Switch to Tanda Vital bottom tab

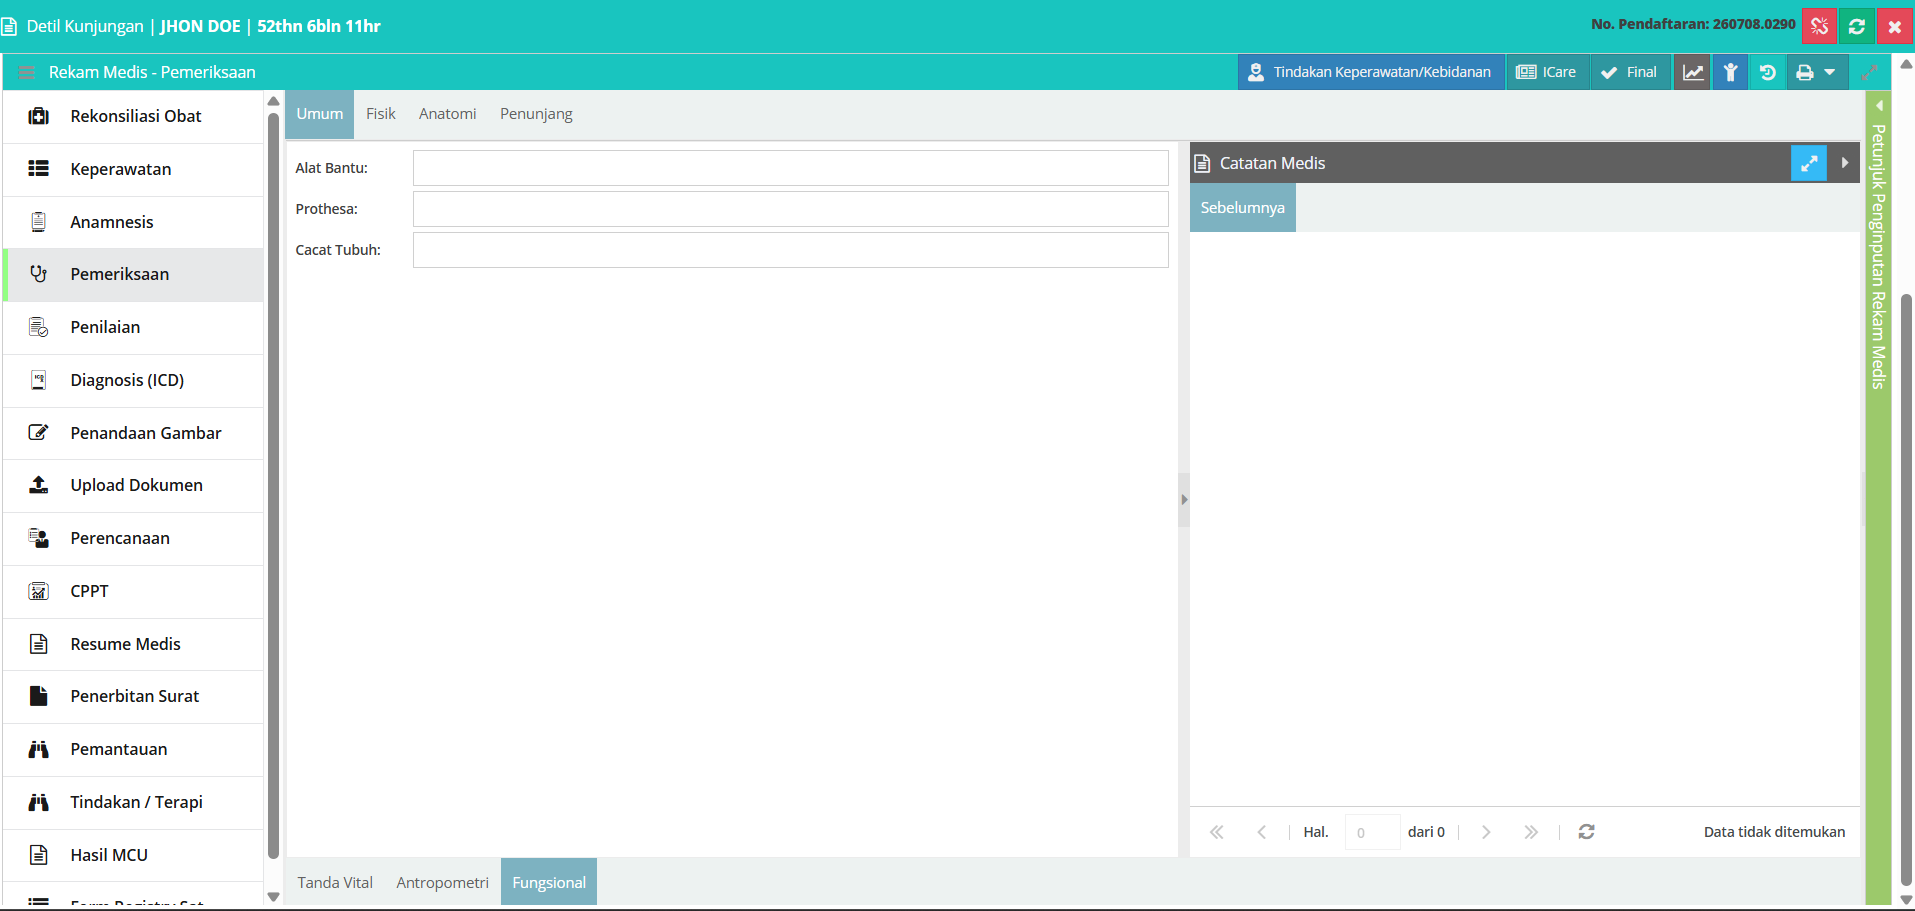pos(335,882)
